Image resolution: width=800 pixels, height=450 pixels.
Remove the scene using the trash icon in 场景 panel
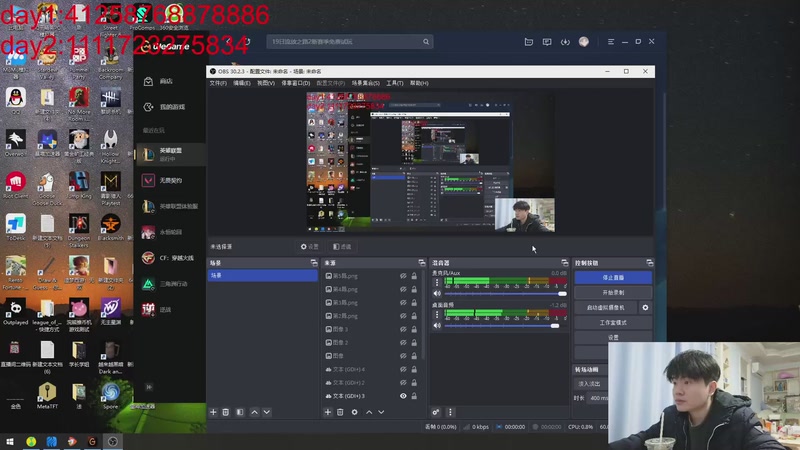pos(226,412)
